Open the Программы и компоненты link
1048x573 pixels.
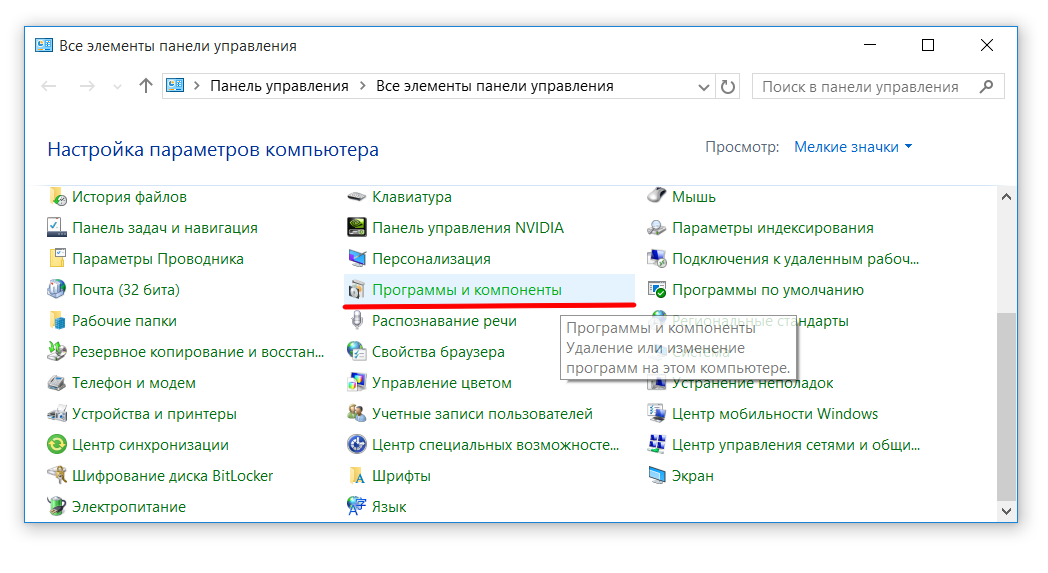466,290
